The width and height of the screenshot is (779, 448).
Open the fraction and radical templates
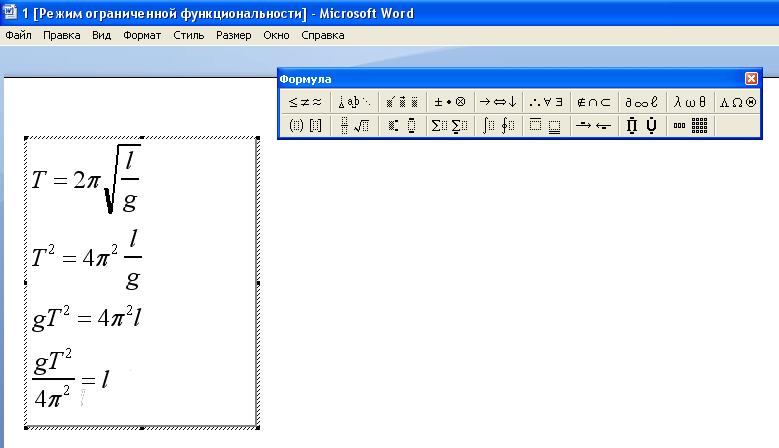click(x=354, y=126)
